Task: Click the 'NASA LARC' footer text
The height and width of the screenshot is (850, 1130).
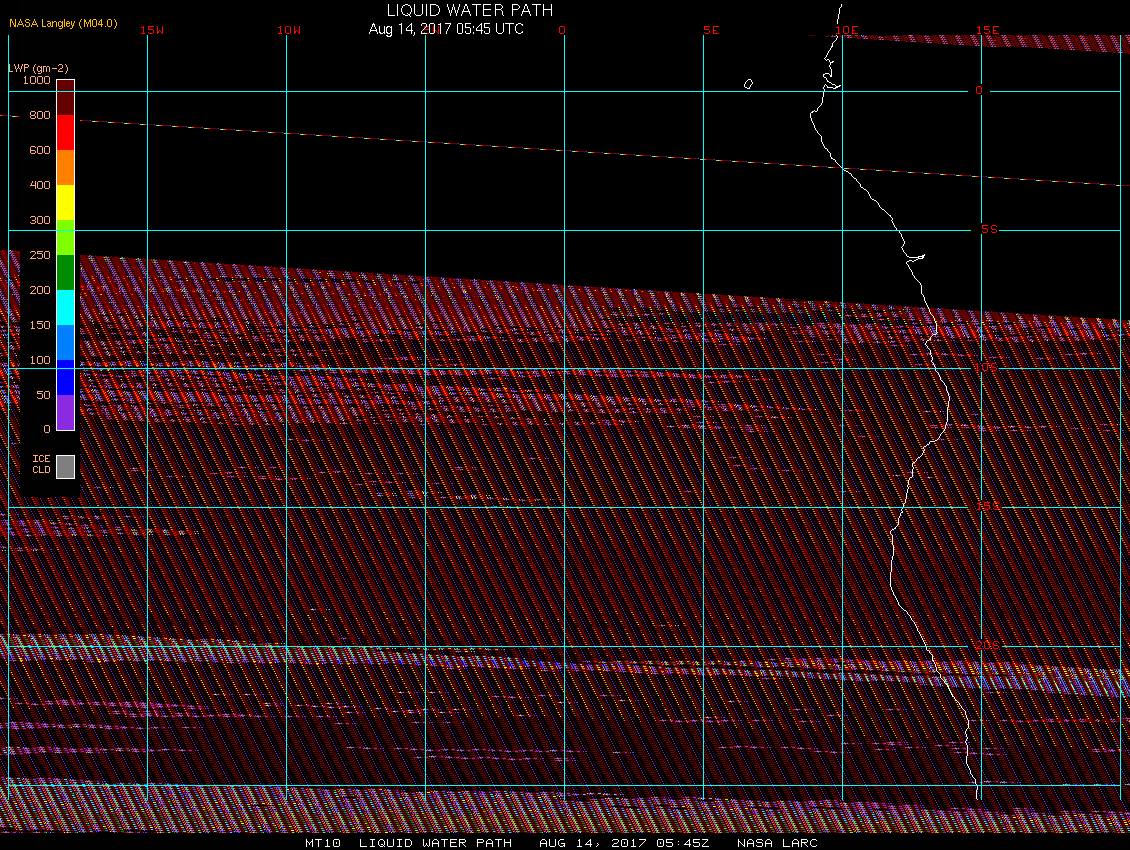Action: [x=777, y=843]
